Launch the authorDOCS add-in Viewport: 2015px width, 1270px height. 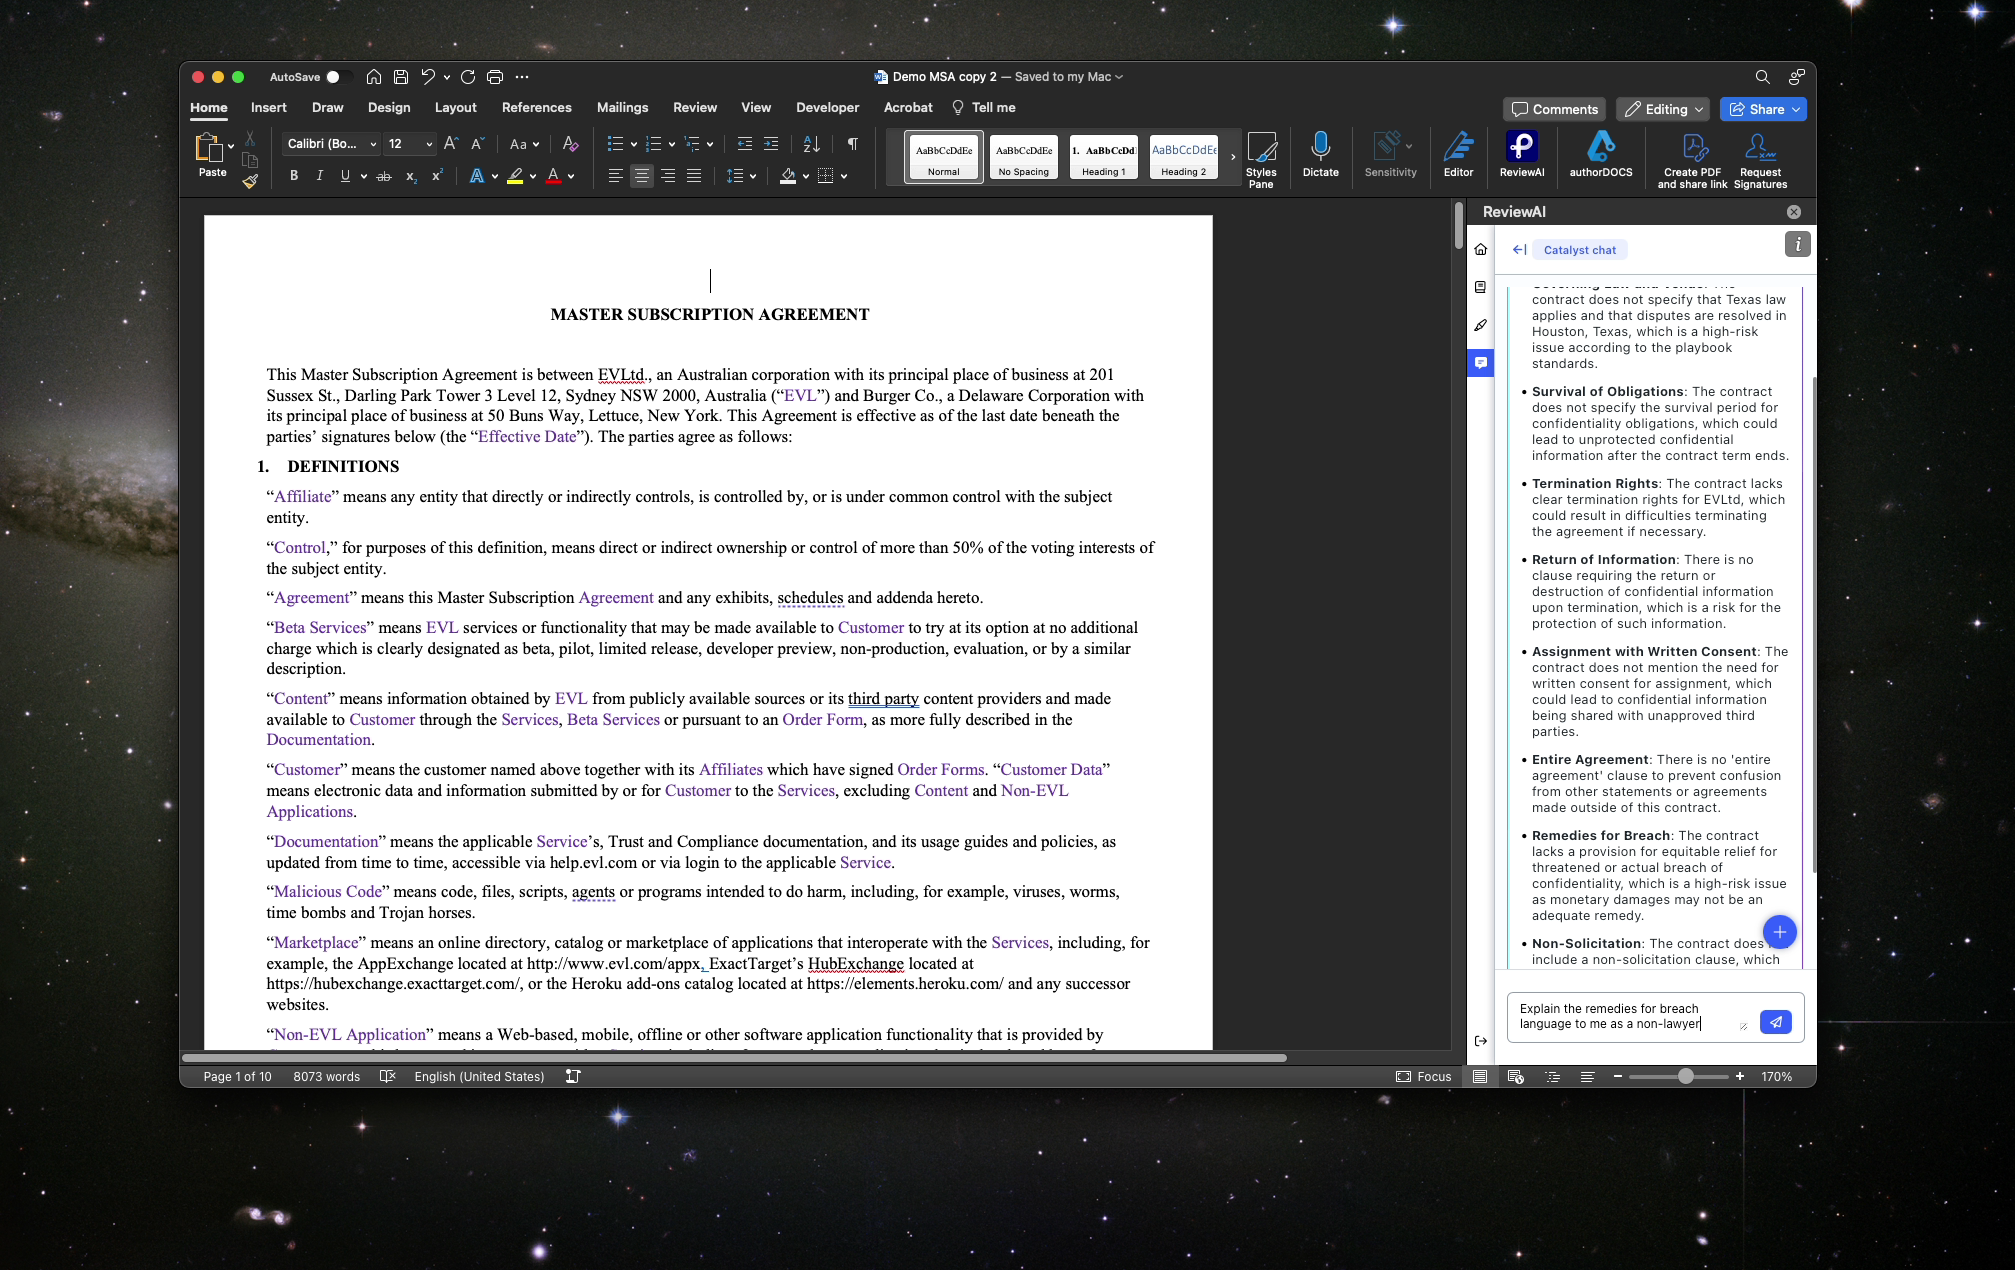[x=1600, y=156]
